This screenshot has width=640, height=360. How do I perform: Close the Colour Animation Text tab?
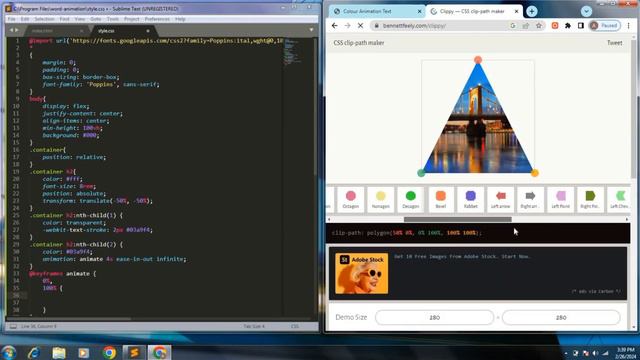coord(419,11)
